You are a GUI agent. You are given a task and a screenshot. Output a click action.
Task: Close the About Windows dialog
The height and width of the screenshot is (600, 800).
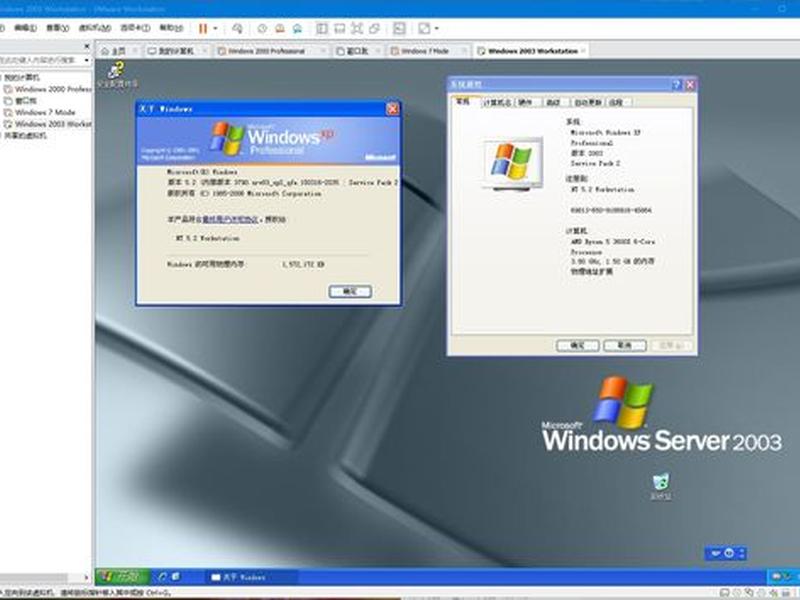(x=392, y=109)
